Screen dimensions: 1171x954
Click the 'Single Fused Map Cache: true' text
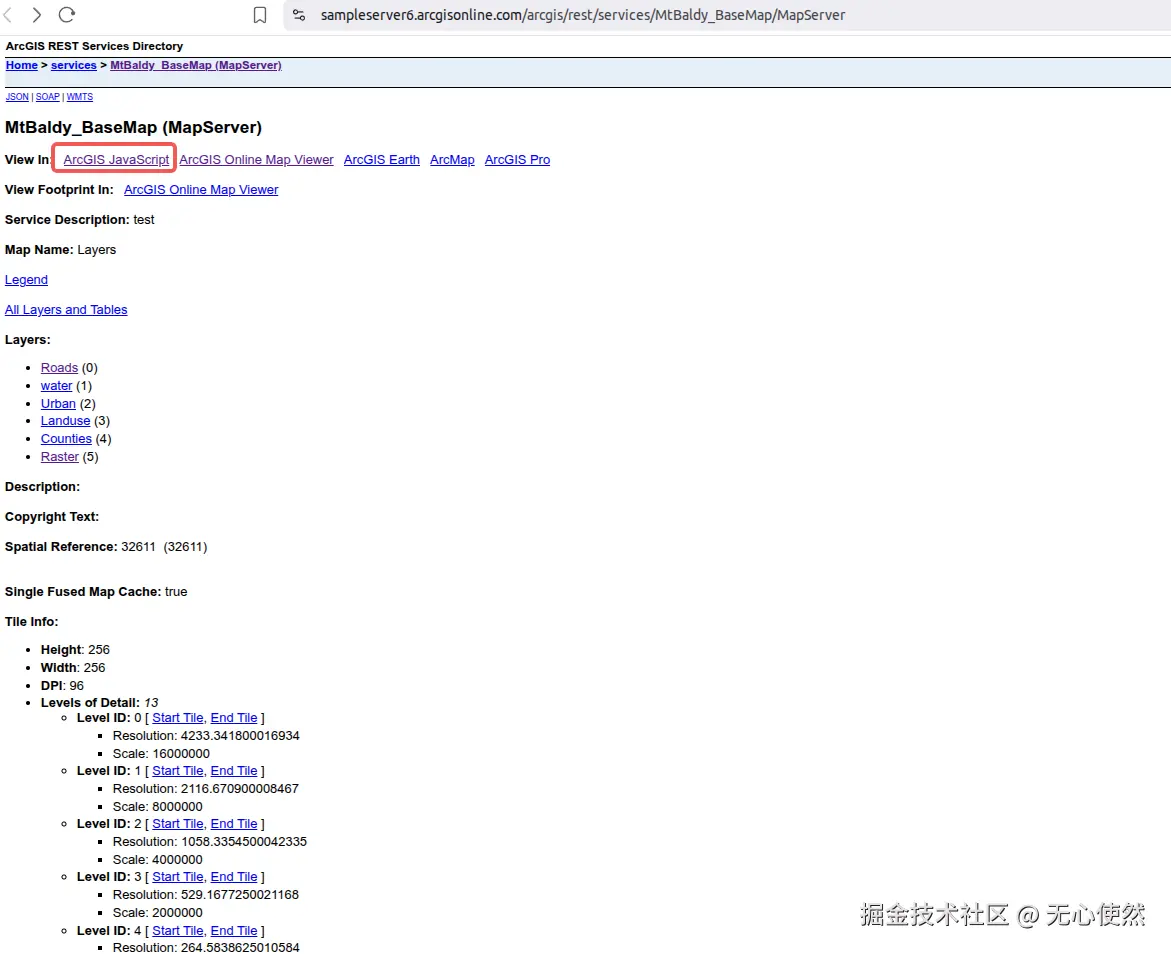[96, 591]
